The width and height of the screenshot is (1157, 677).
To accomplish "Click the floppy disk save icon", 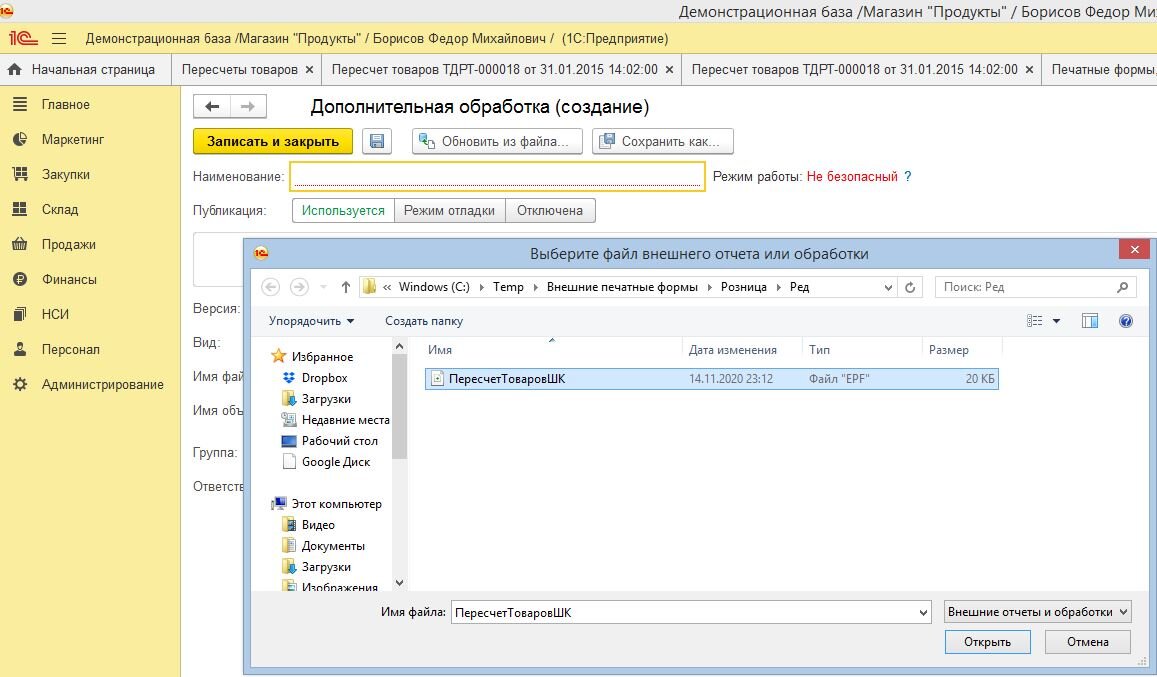I will [x=376, y=141].
